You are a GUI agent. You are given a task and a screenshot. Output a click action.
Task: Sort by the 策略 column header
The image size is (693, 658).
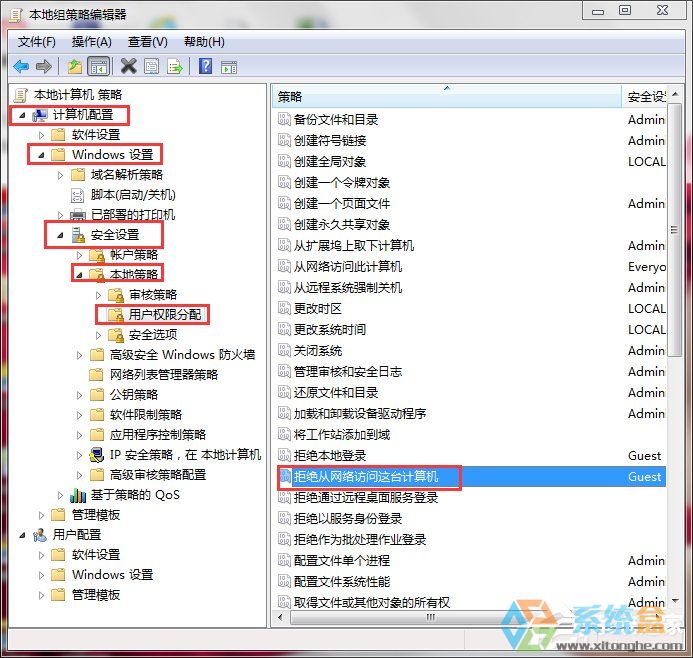[446, 96]
